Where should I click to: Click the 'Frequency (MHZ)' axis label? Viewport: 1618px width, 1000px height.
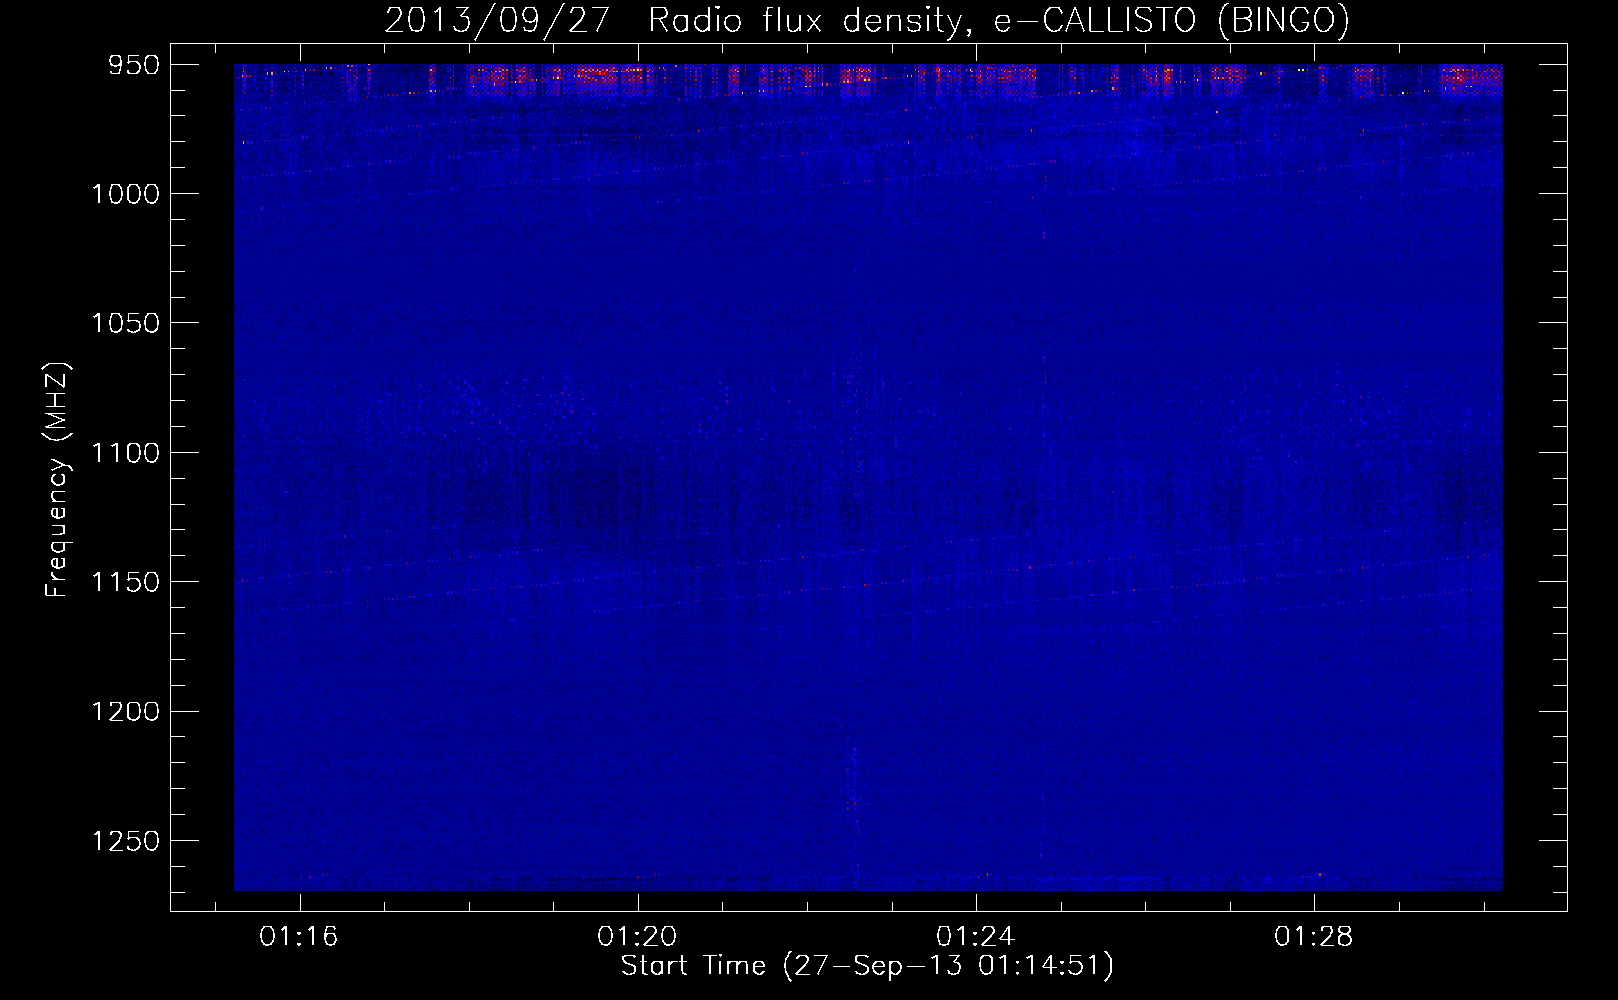(57, 480)
